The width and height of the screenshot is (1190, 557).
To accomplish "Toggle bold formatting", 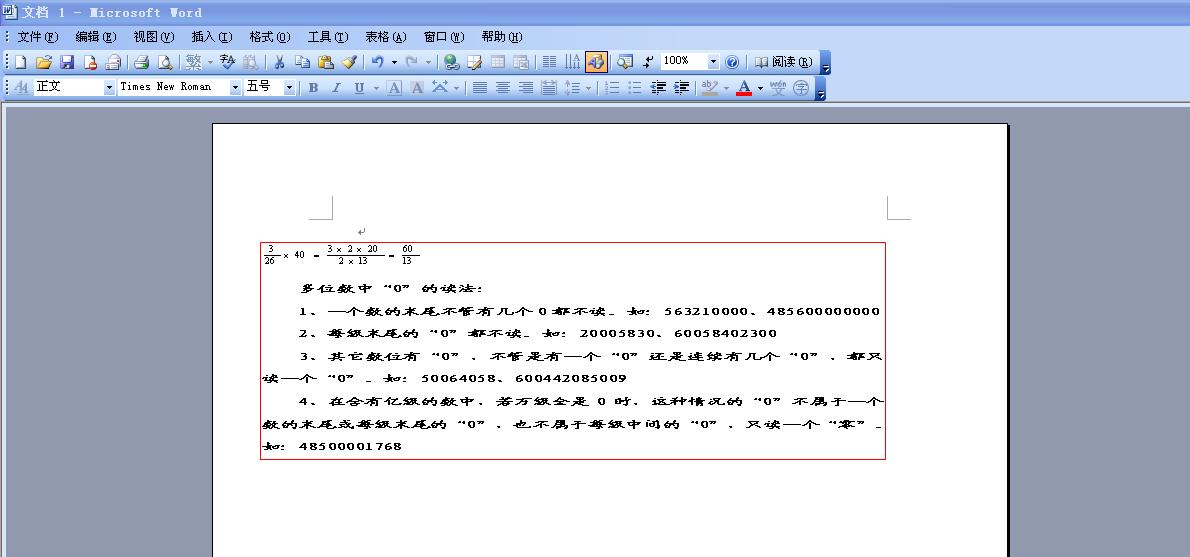I will click(x=313, y=87).
